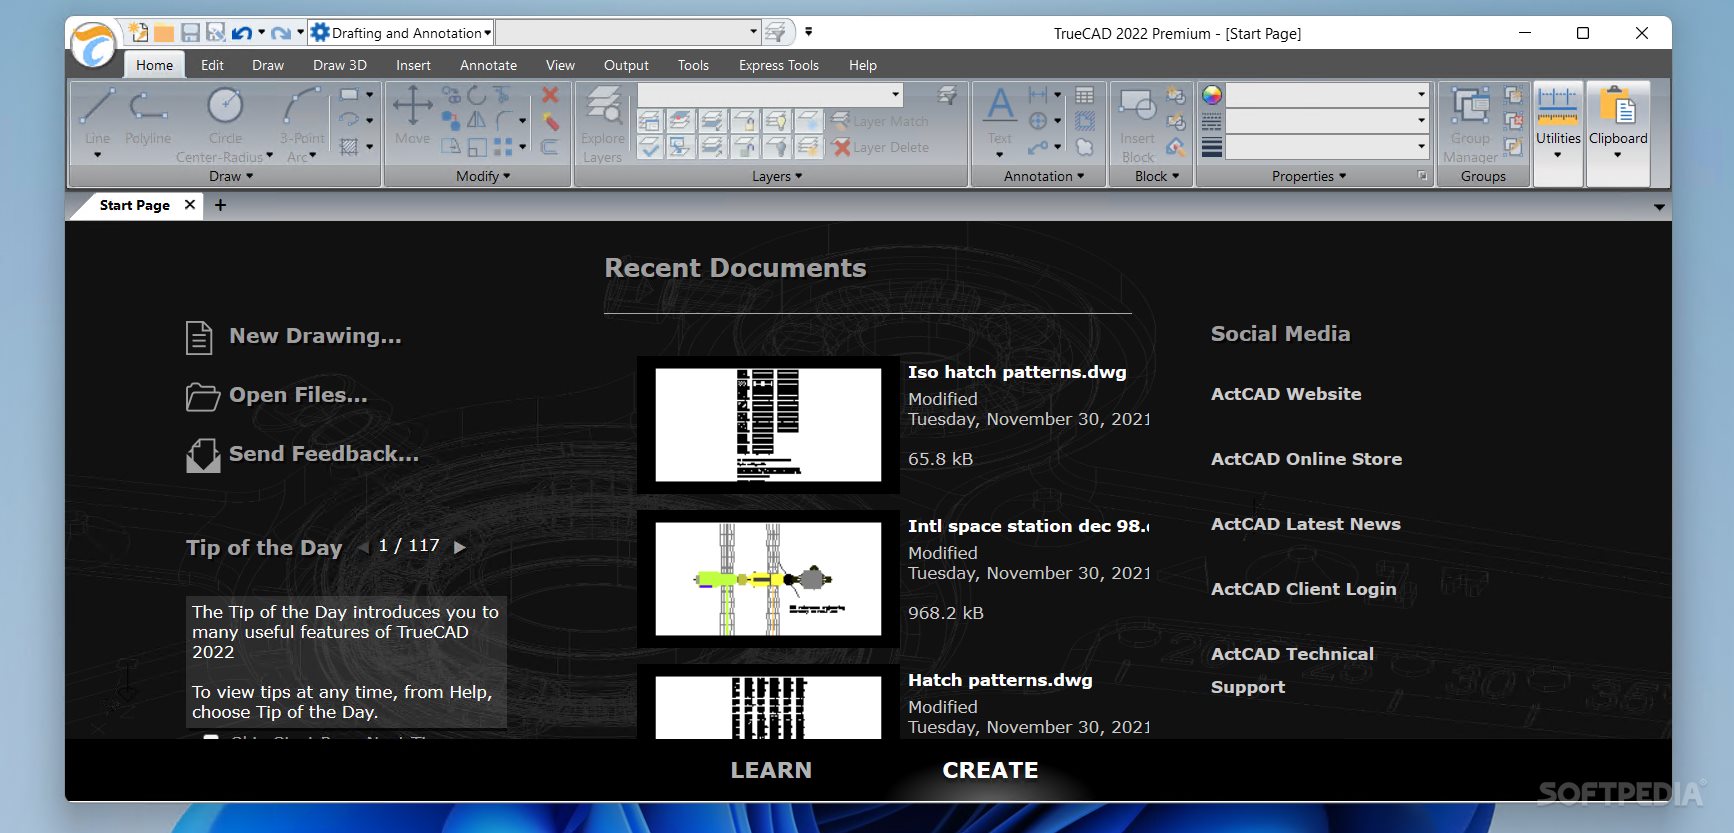Viewport: 1734px width, 833px height.
Task: Click the layer lock icon
Action: coord(744,121)
